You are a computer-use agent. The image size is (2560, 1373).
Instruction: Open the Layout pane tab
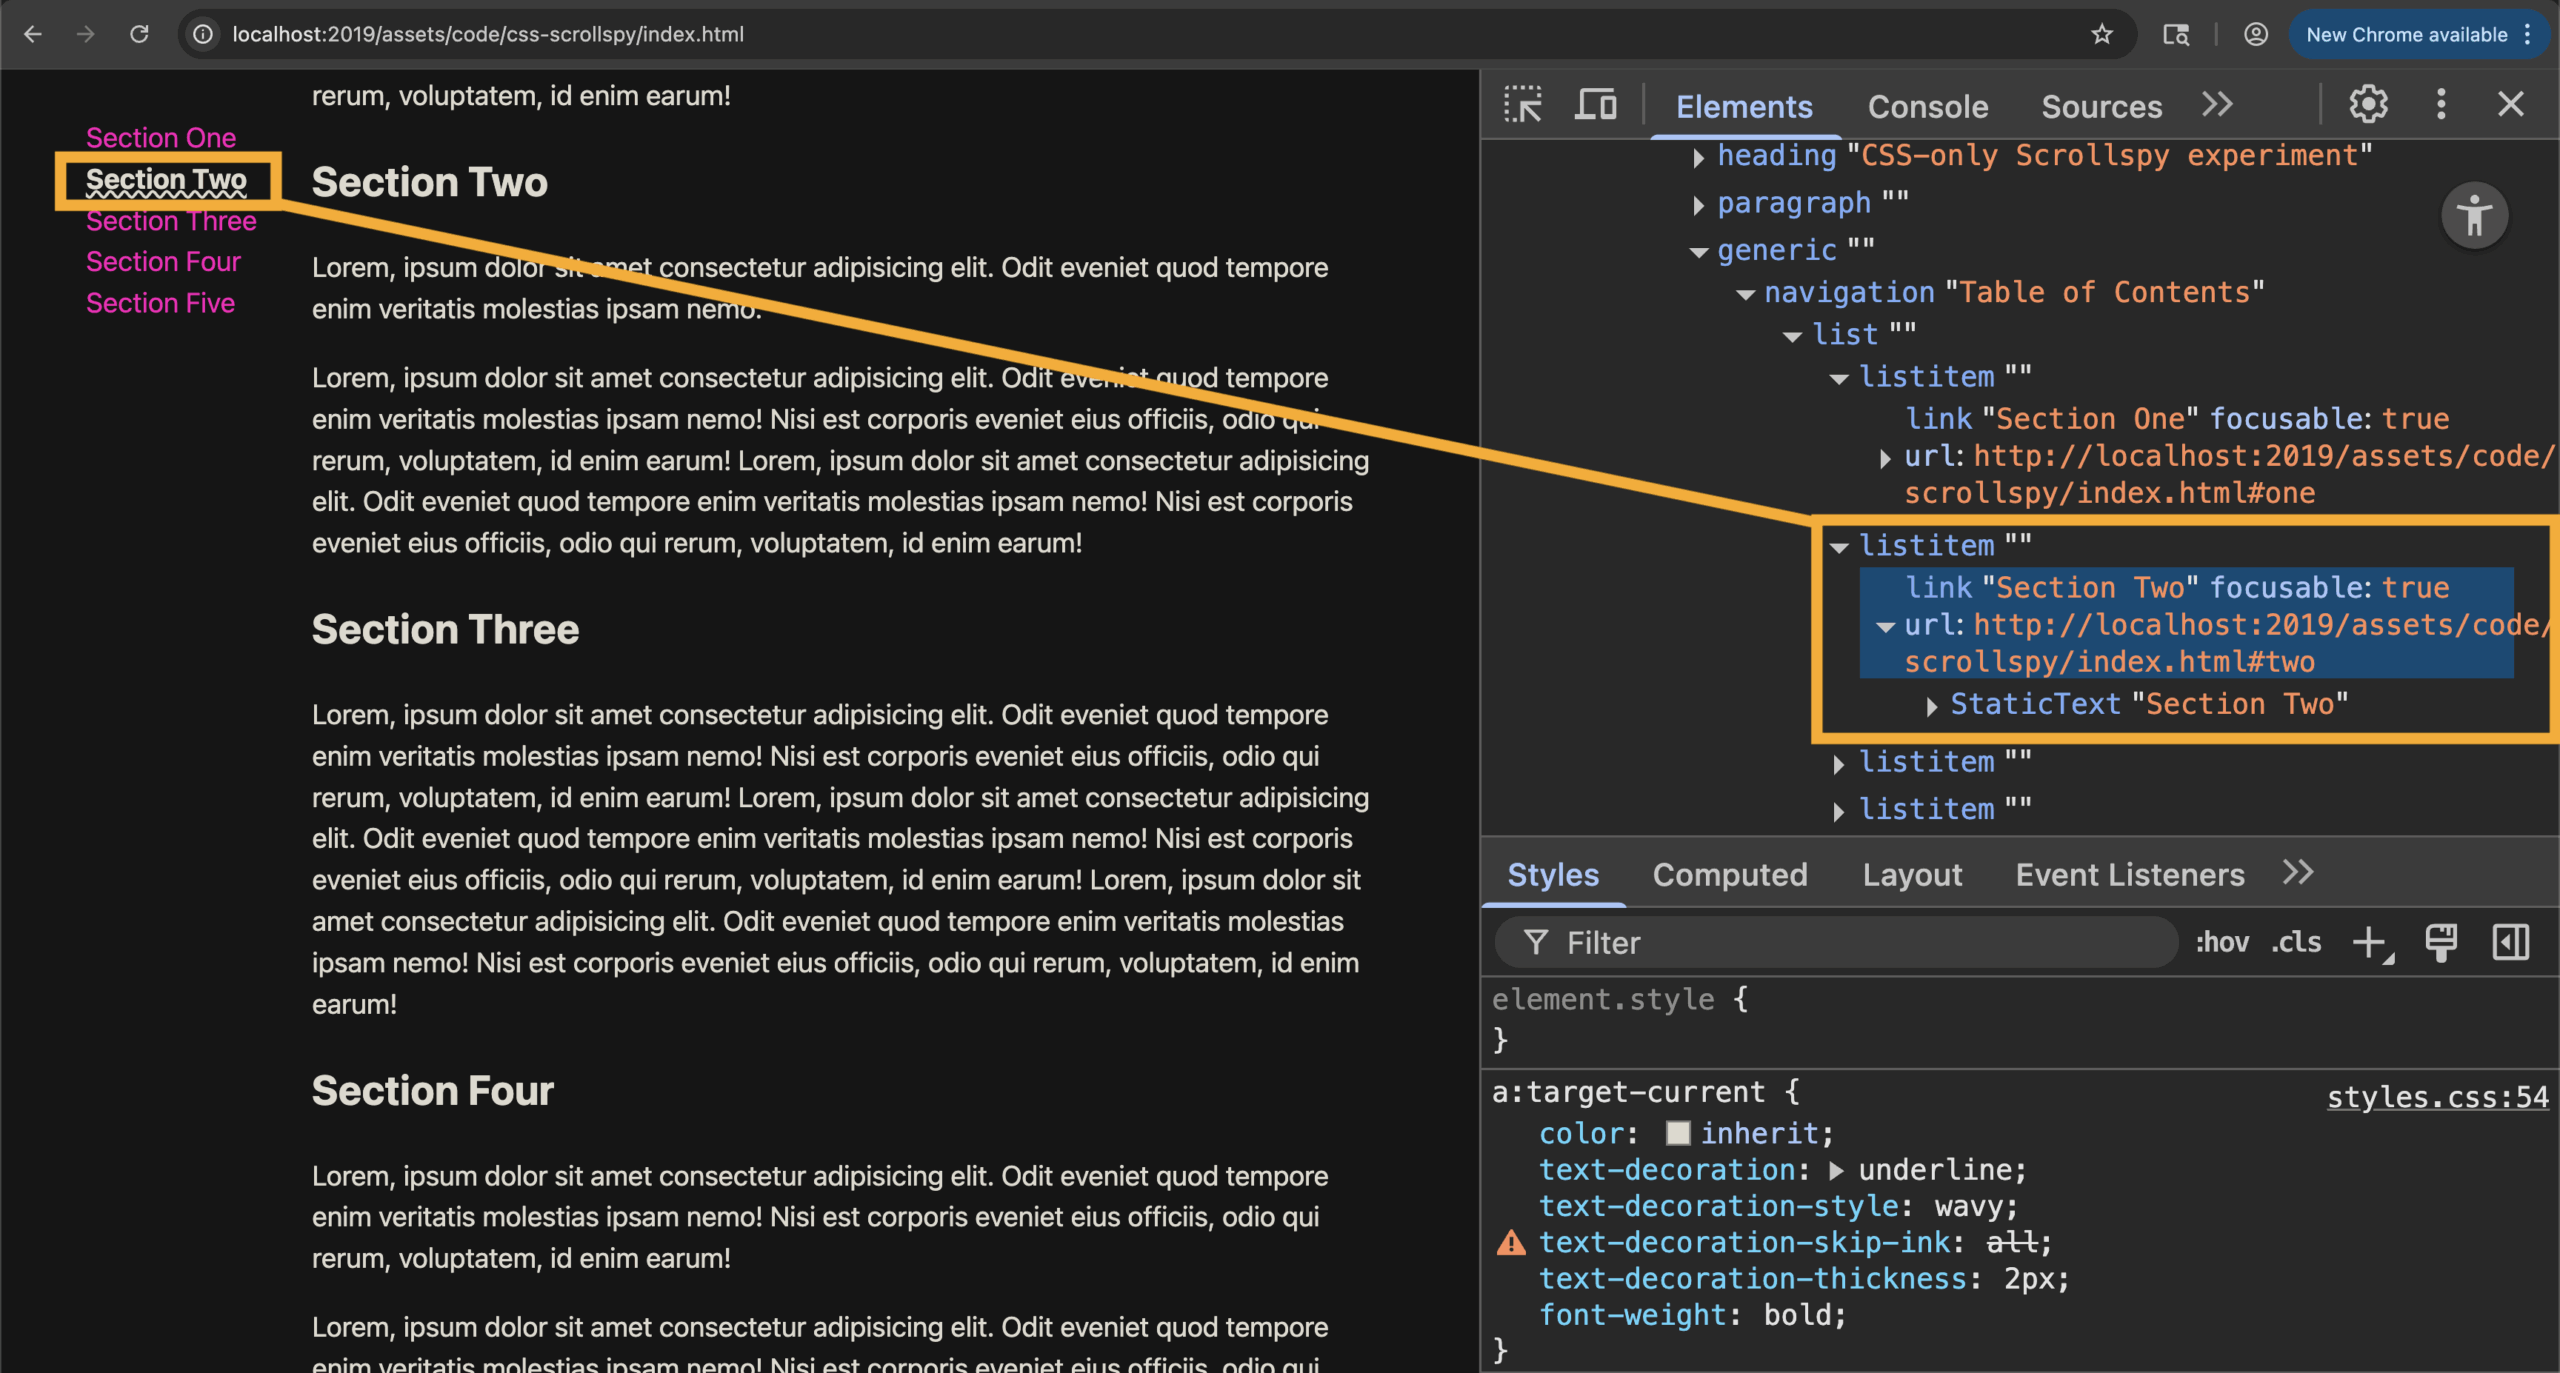coord(1912,875)
